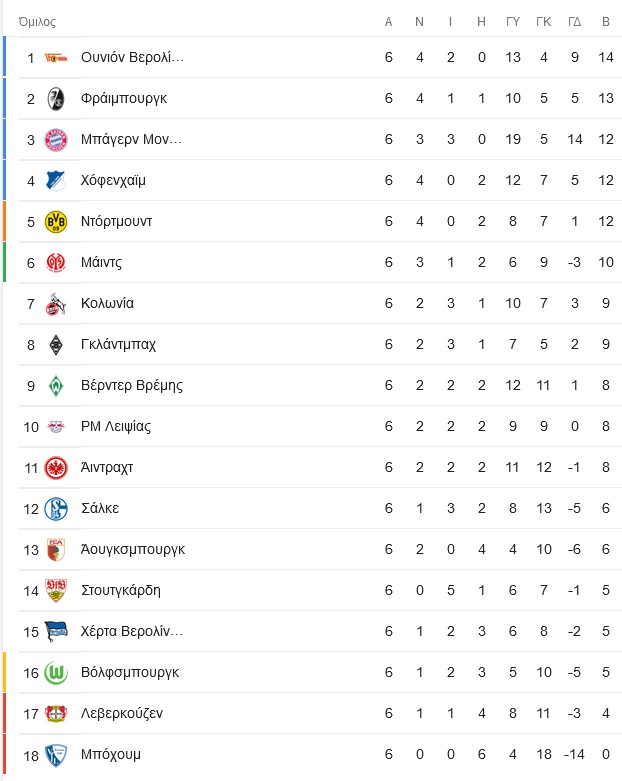Click the Mainz 05 club crest
The image size is (622, 781).
(x=56, y=262)
